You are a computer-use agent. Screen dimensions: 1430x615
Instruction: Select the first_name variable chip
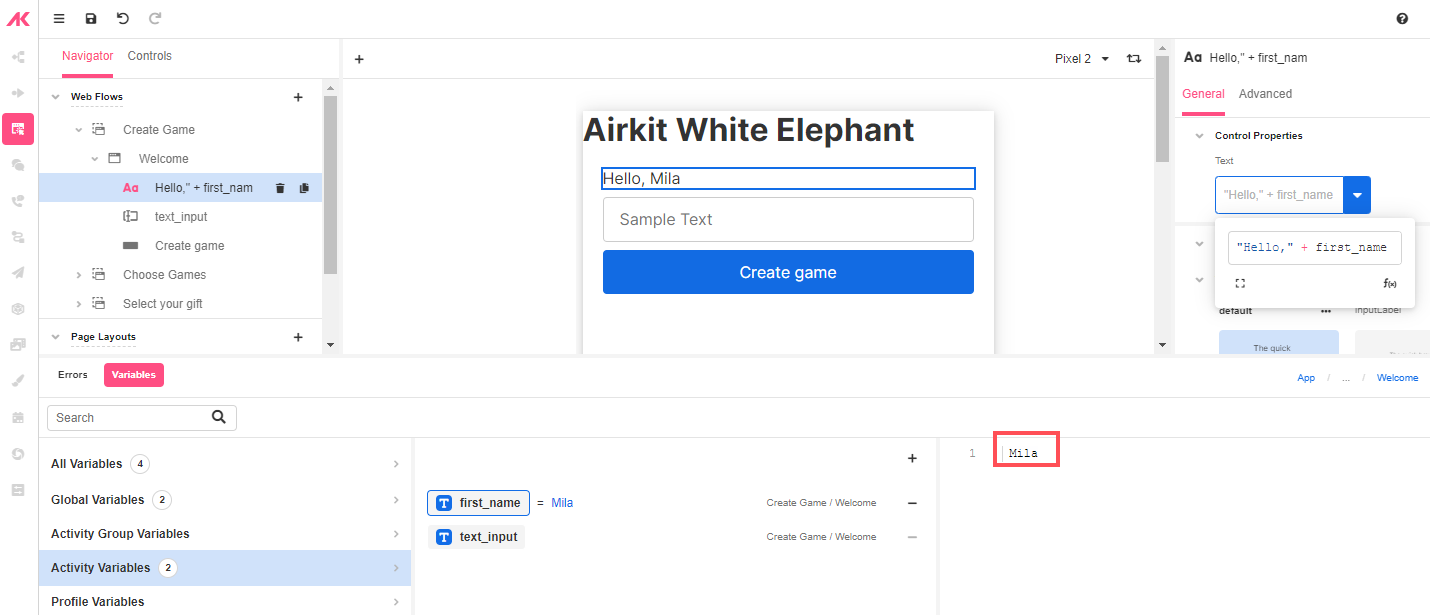pyautogui.click(x=478, y=503)
